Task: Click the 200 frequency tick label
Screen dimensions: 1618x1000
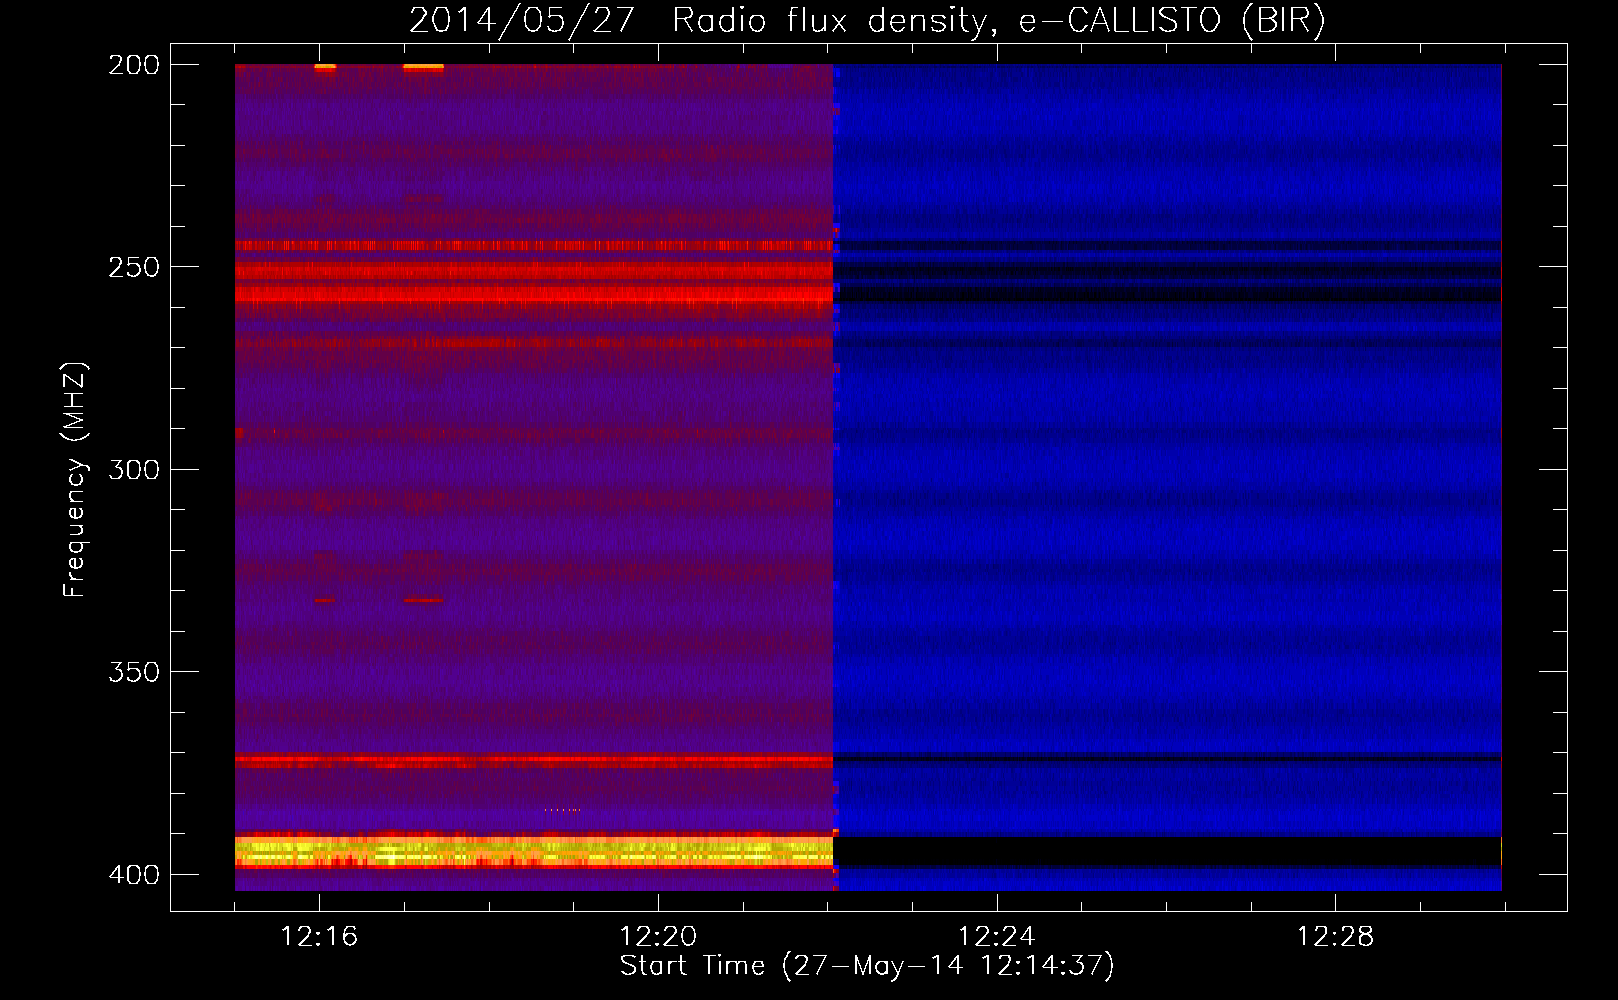Action: pyautogui.click(x=134, y=65)
